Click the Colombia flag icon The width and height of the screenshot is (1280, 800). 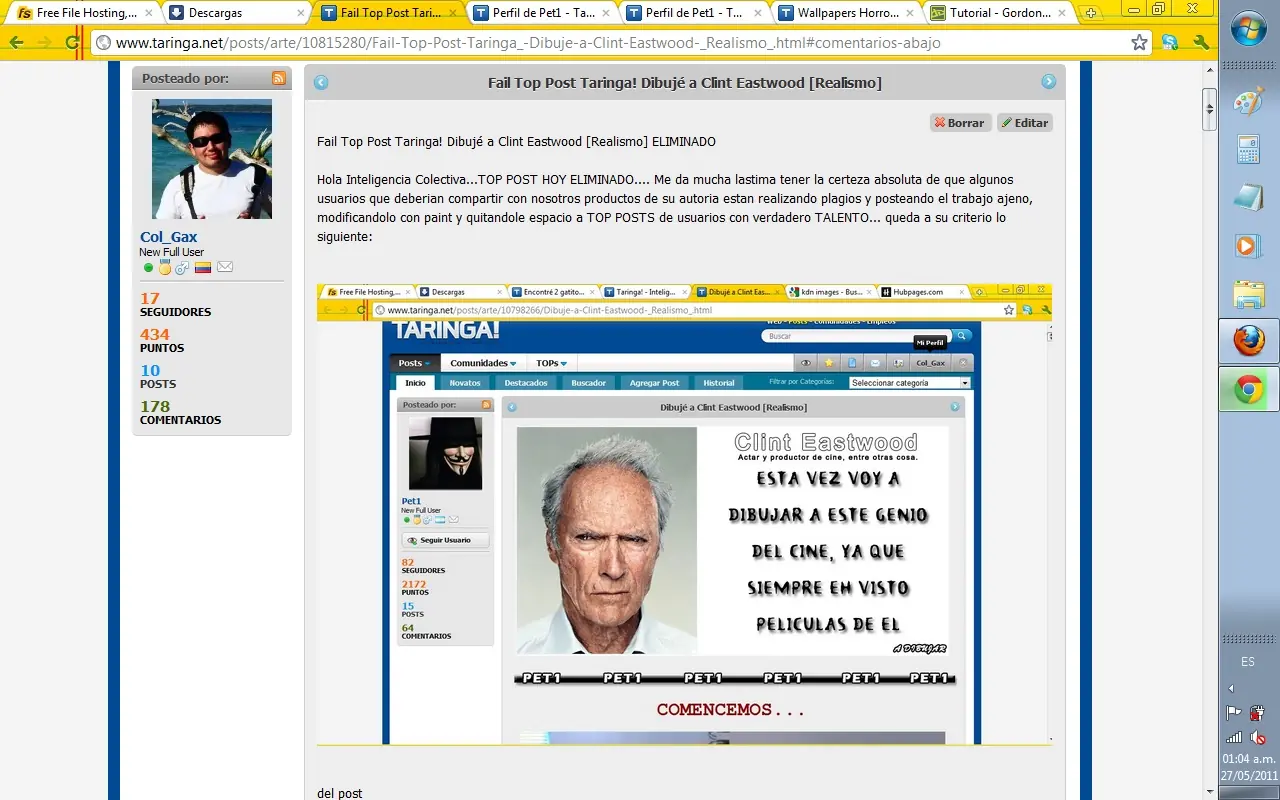(203, 267)
